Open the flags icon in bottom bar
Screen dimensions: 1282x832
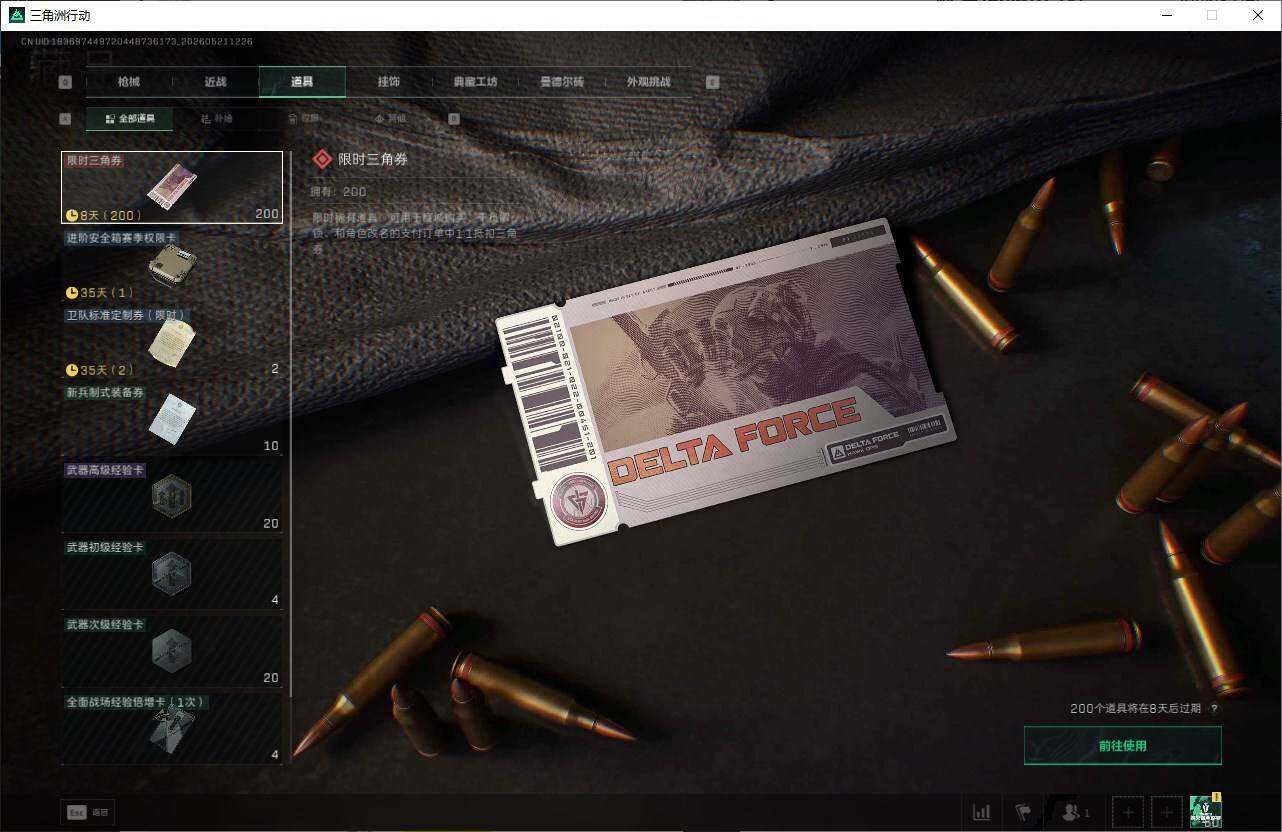pos(1023,813)
